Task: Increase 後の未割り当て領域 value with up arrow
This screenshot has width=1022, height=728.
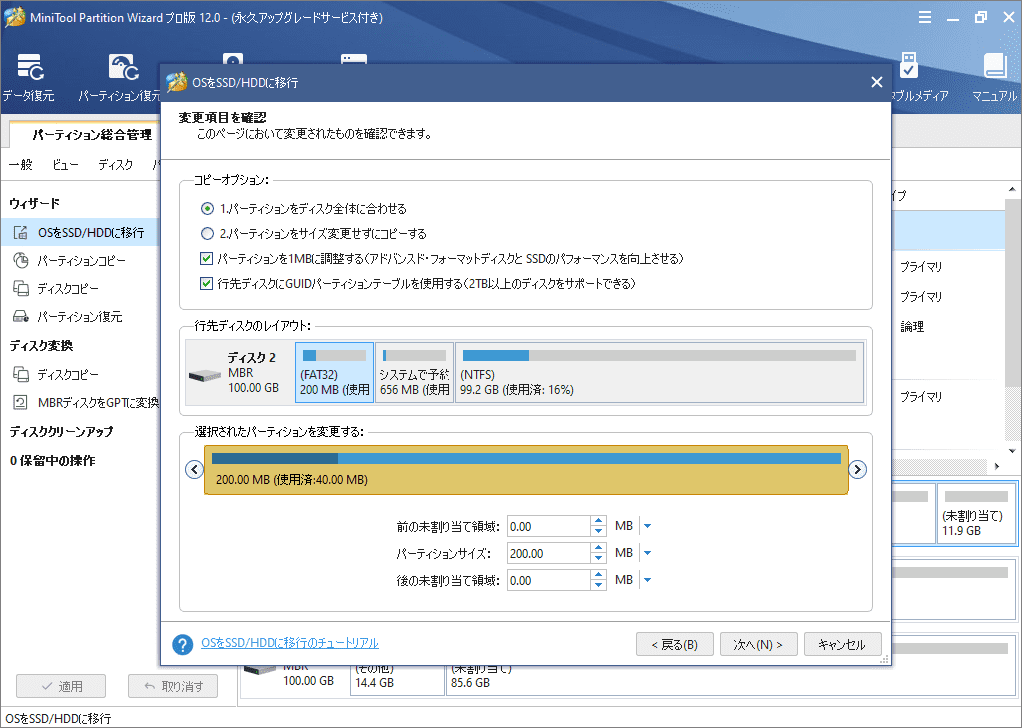Action: click(598, 575)
